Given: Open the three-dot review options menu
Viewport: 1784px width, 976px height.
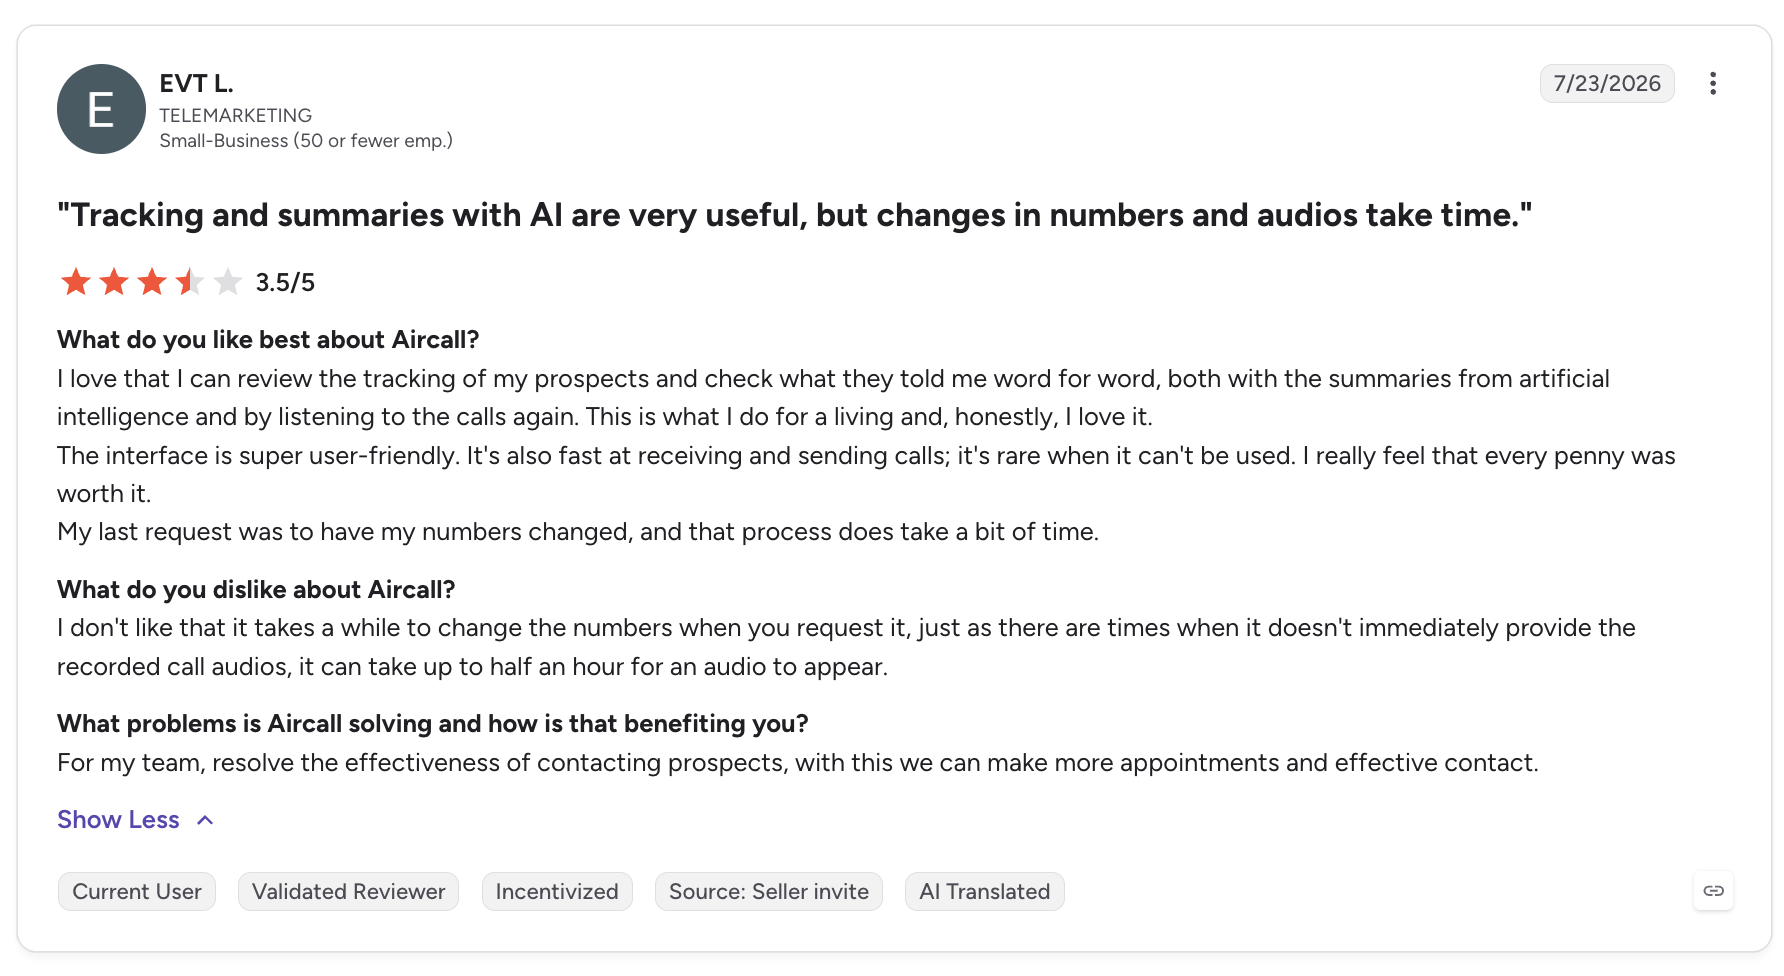Looking at the screenshot, I should [1713, 83].
